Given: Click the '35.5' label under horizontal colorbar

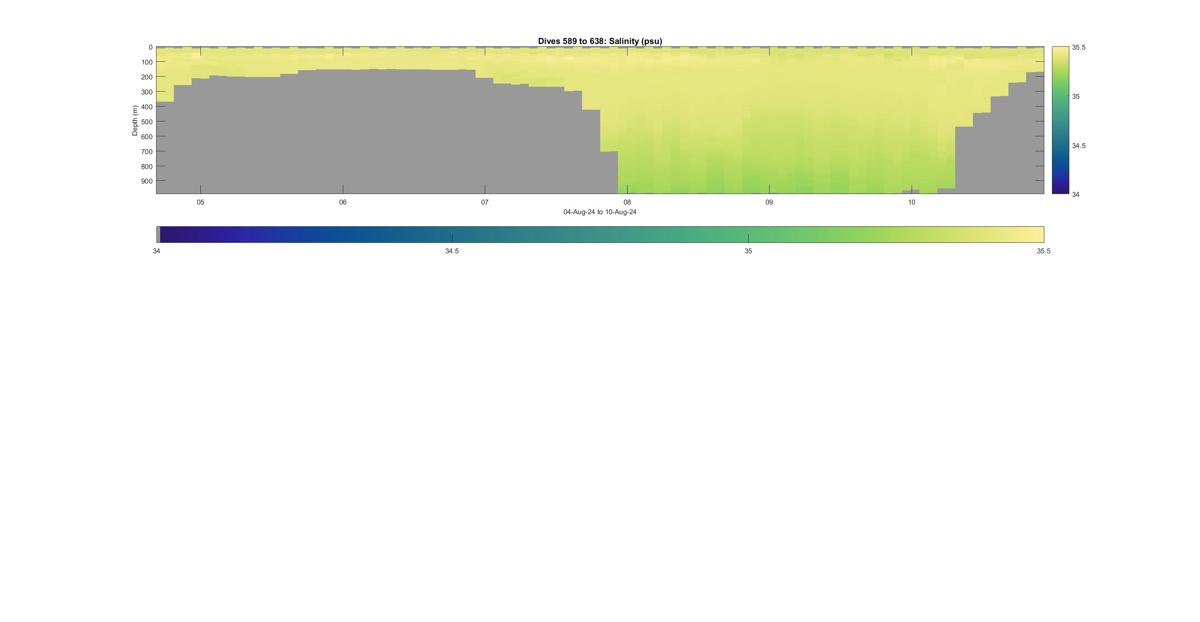Looking at the screenshot, I should coord(1043,251).
